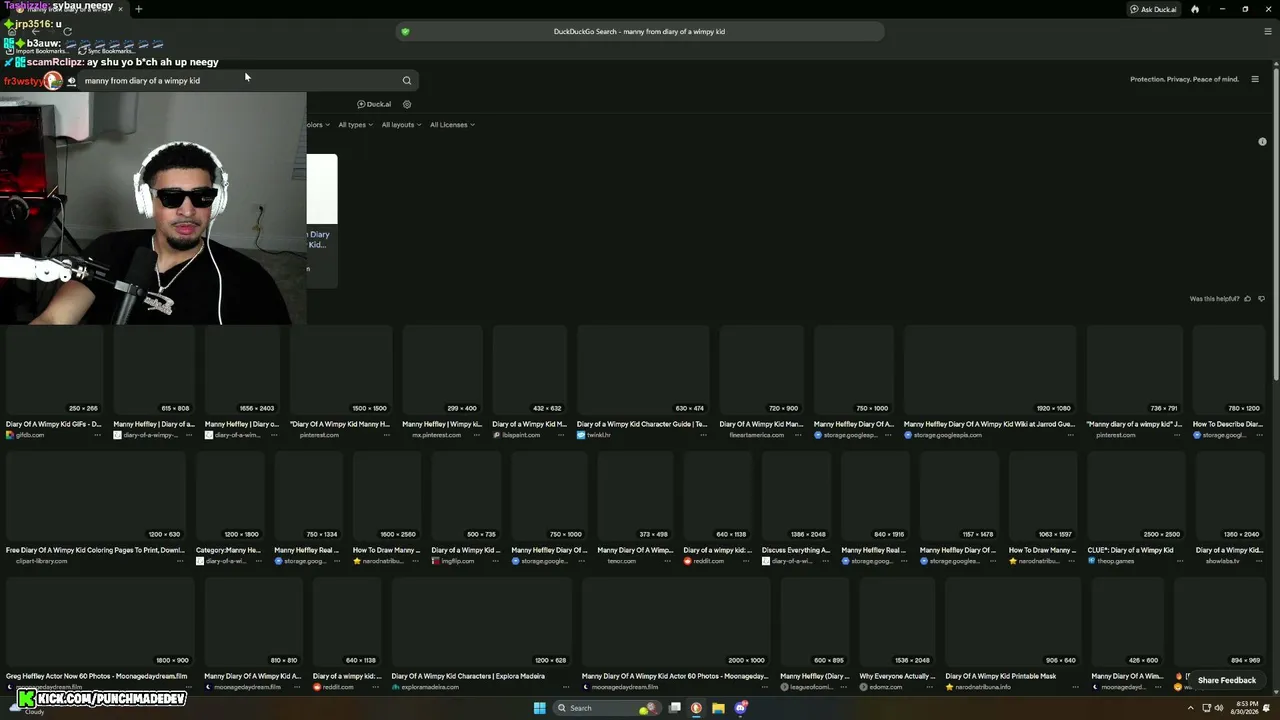Open the Share Feedback button

(1226, 680)
